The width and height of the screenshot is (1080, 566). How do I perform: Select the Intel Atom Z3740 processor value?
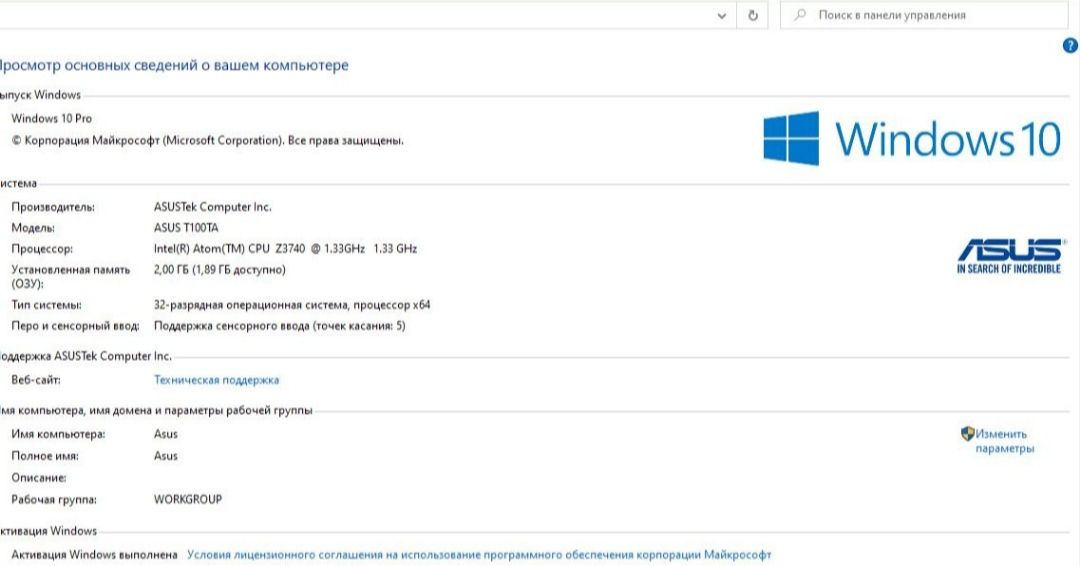coord(285,249)
